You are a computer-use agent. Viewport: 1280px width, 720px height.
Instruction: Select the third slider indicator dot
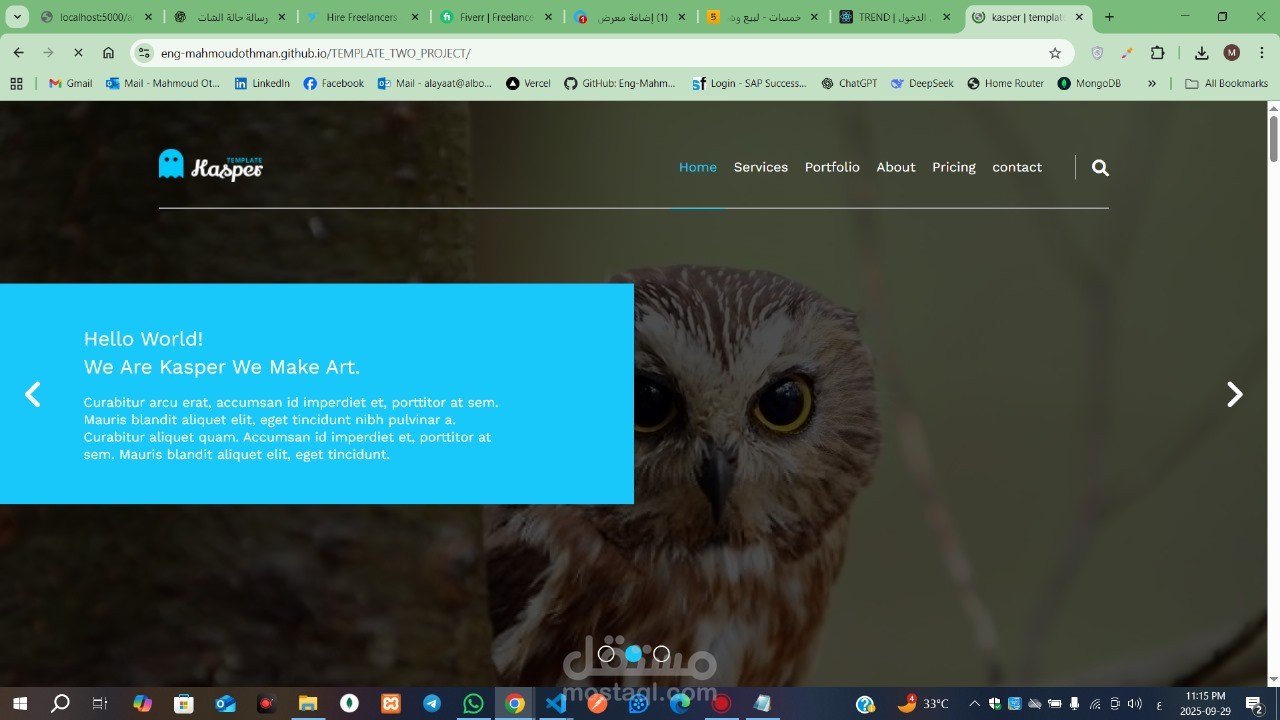coord(661,654)
